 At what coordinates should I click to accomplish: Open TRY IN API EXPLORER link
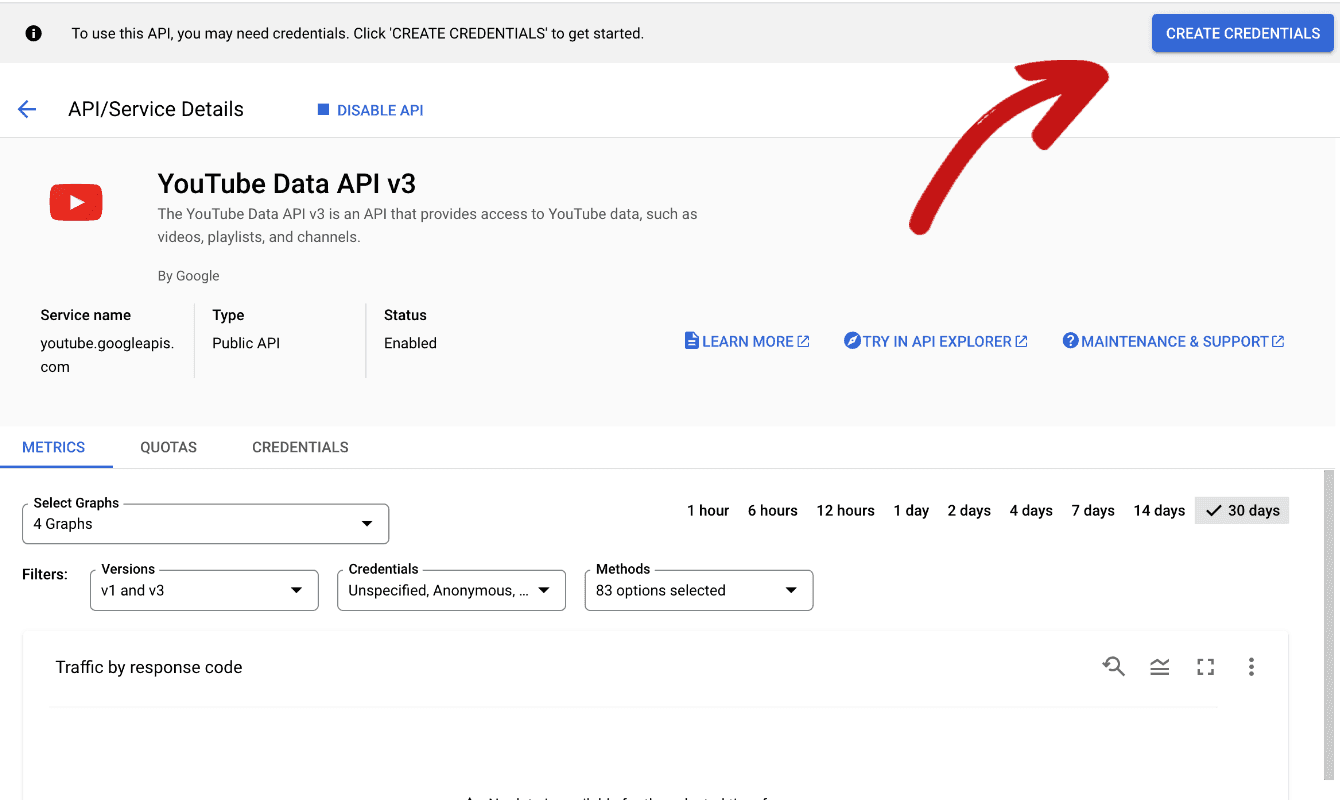click(x=936, y=341)
